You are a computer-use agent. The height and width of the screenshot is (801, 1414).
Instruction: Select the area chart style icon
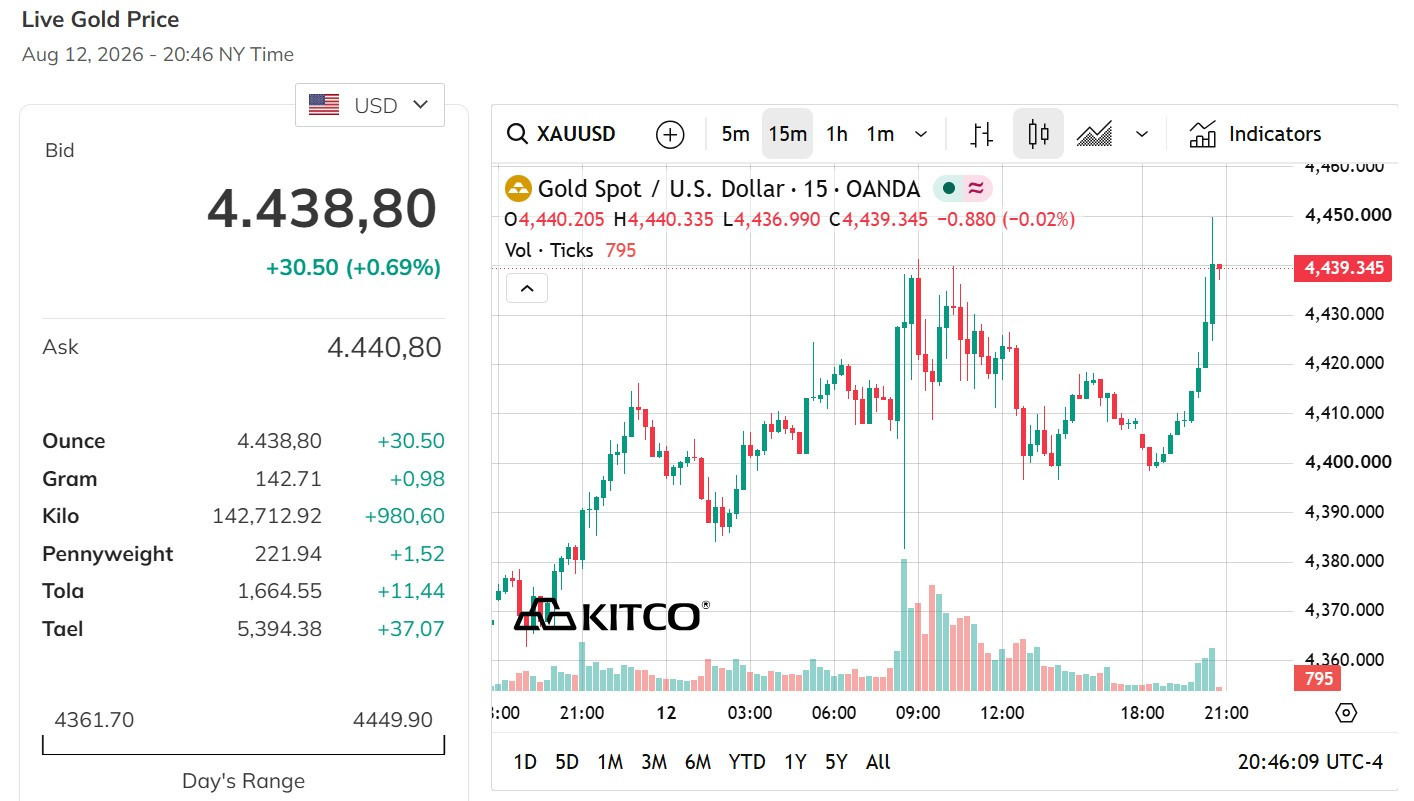(1095, 134)
